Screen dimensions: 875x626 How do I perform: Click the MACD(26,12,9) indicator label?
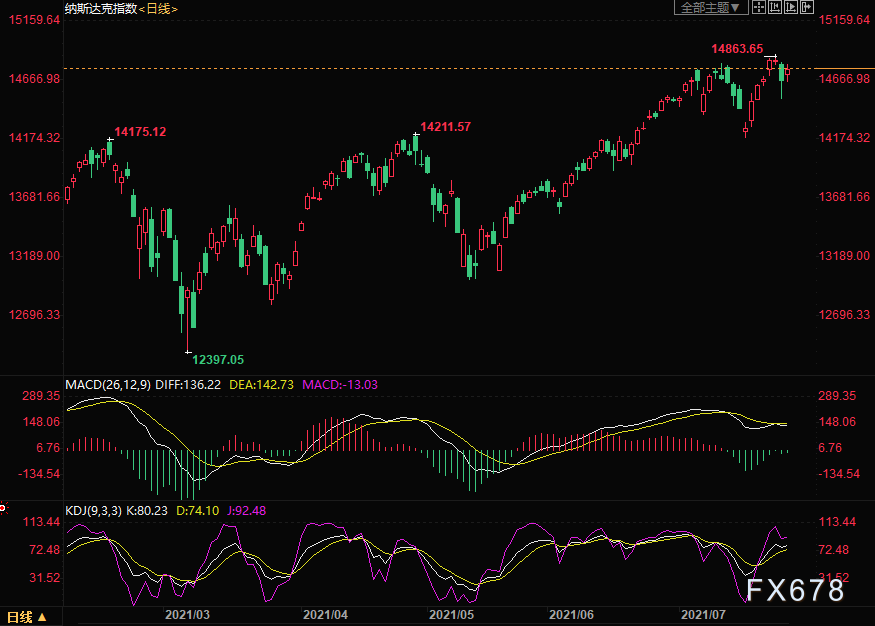click(108, 384)
